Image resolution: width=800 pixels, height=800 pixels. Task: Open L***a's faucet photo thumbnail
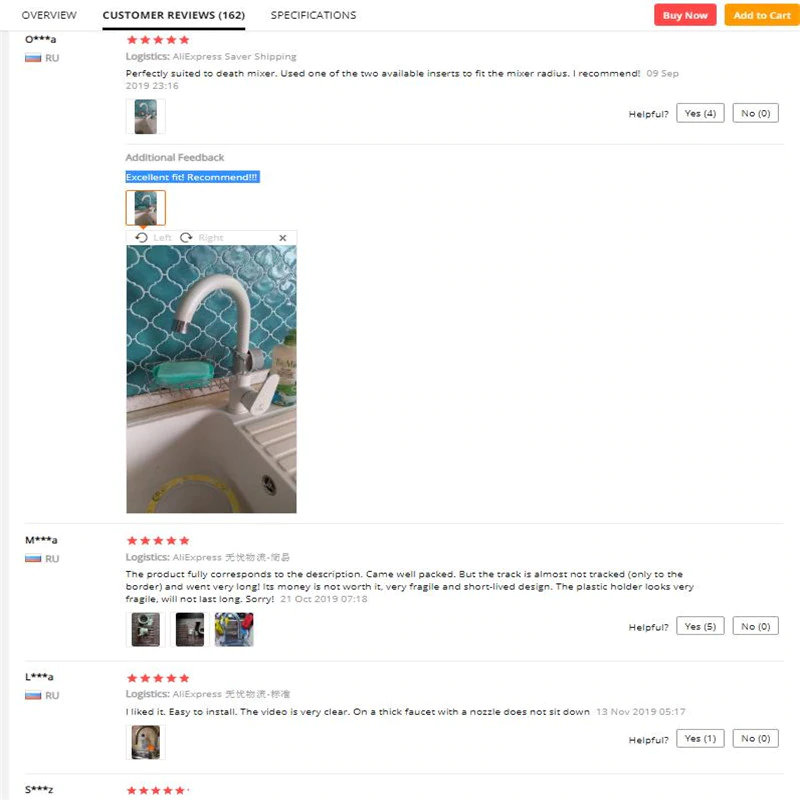pyautogui.click(x=145, y=742)
